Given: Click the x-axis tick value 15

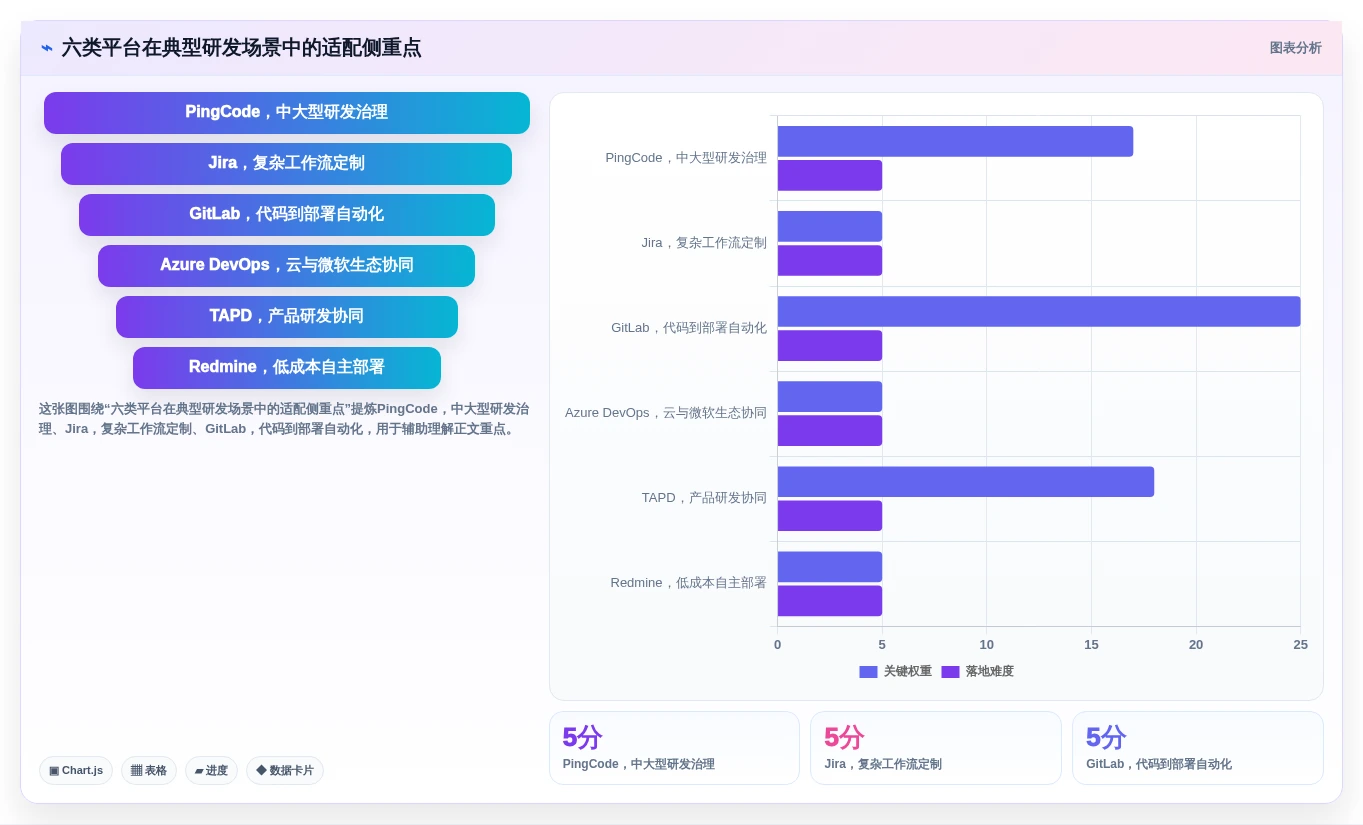Looking at the screenshot, I should click(x=1091, y=645).
